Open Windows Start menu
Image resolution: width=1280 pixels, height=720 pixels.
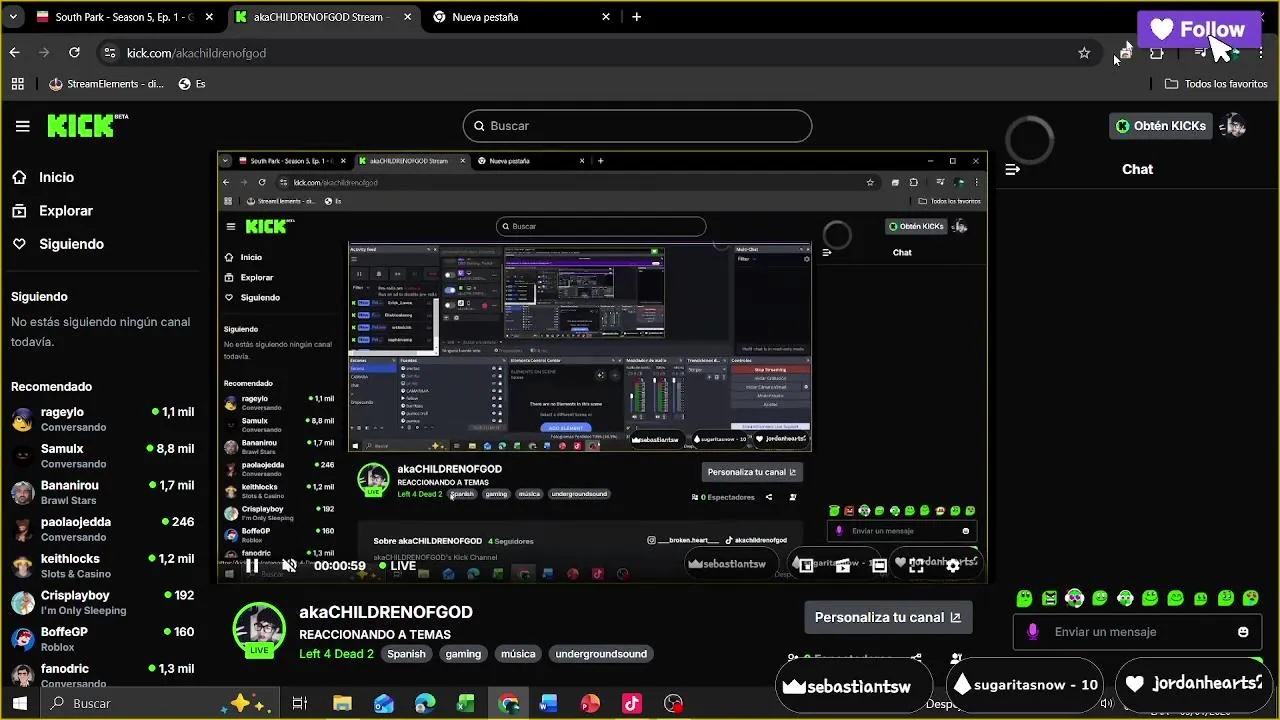(x=19, y=704)
